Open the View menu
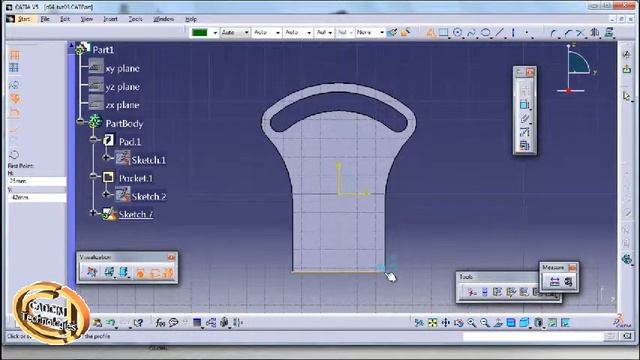The height and width of the screenshot is (360, 640). click(87, 19)
